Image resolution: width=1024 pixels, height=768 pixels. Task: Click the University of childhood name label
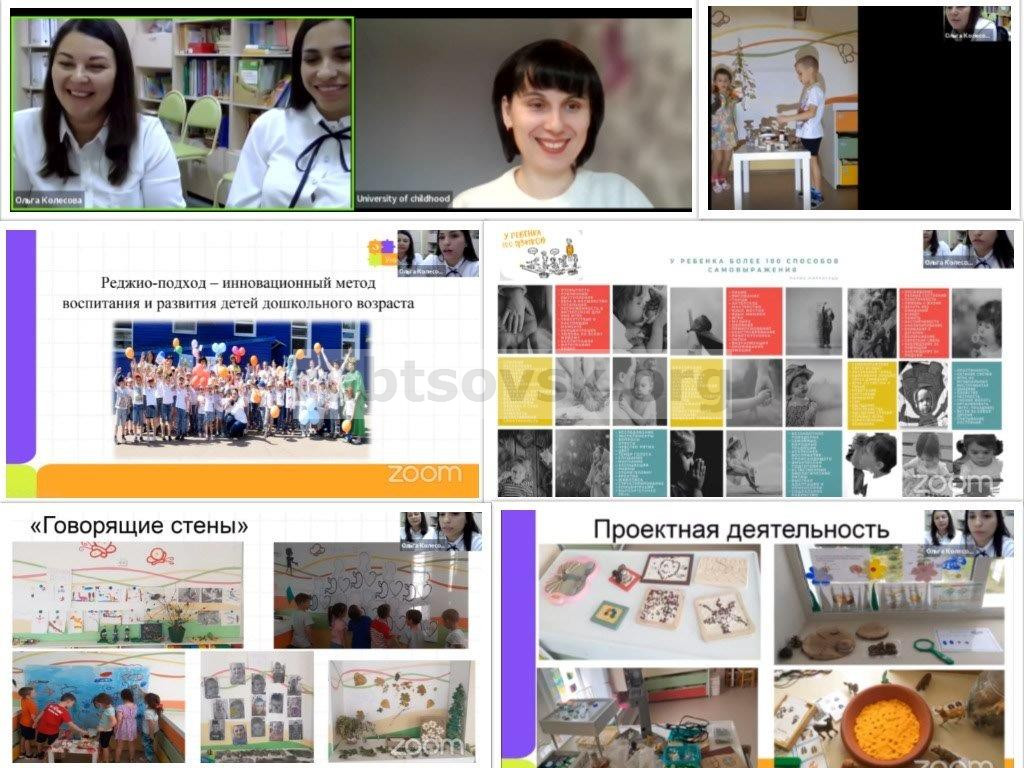[x=404, y=199]
